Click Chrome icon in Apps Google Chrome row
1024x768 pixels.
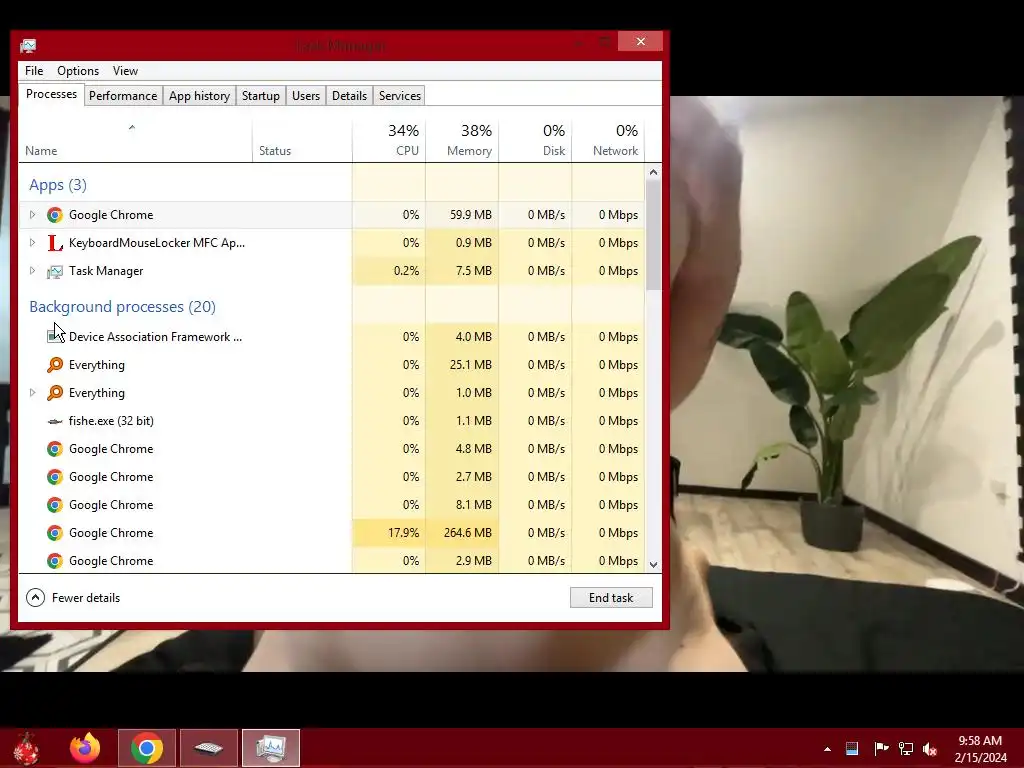point(55,215)
